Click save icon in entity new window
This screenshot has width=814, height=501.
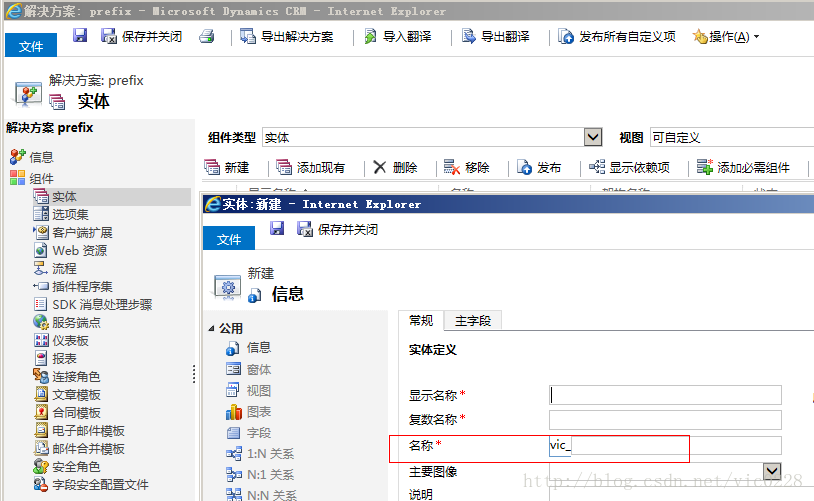coord(277,228)
